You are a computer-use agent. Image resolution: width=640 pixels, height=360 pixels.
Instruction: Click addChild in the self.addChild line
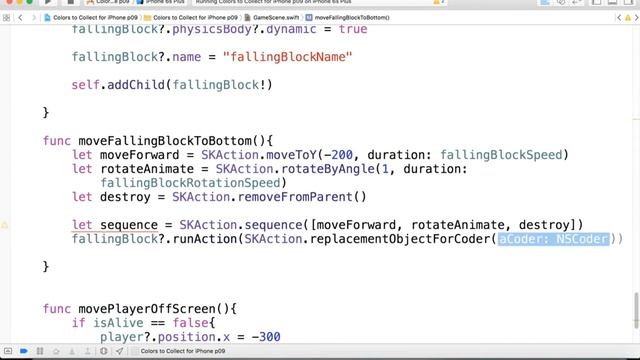click(136, 85)
